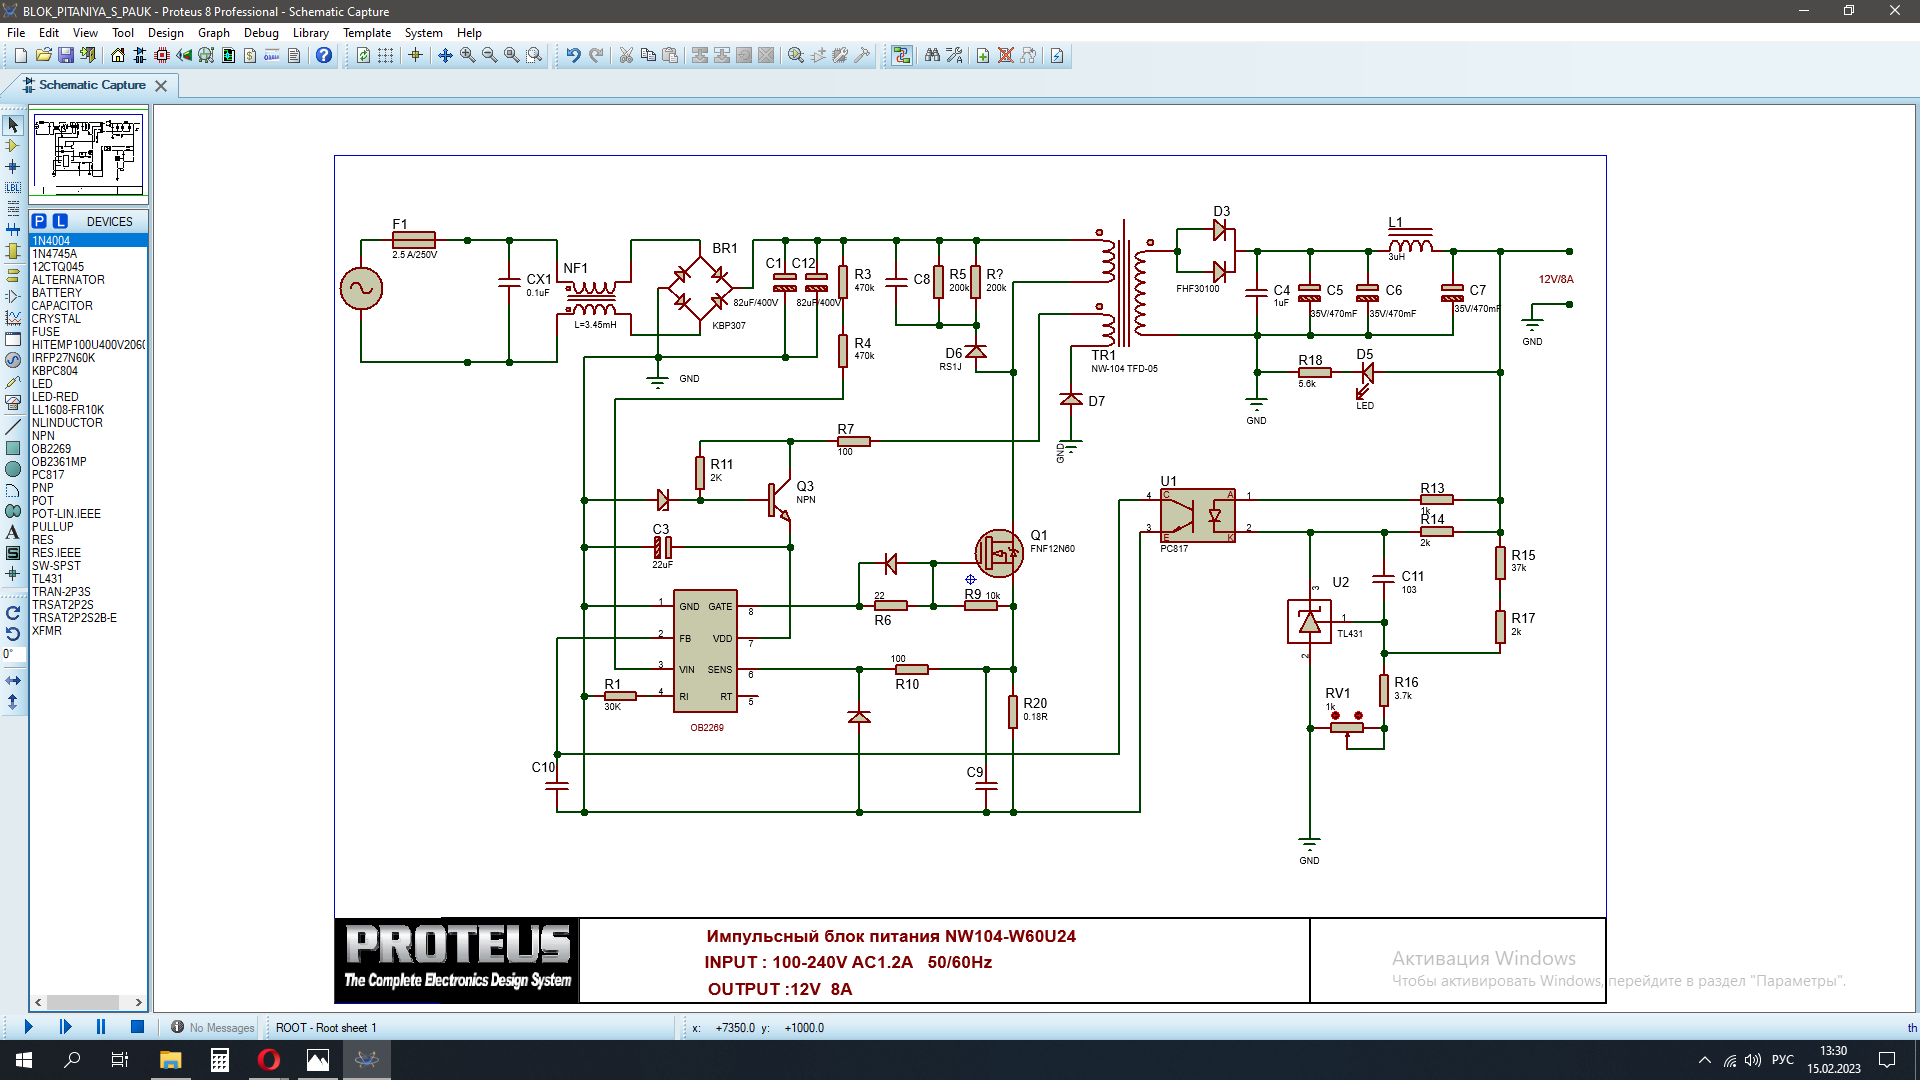Image resolution: width=1920 pixels, height=1080 pixels.
Task: Click the Rotate Clockwise icon
Action: click(x=13, y=613)
